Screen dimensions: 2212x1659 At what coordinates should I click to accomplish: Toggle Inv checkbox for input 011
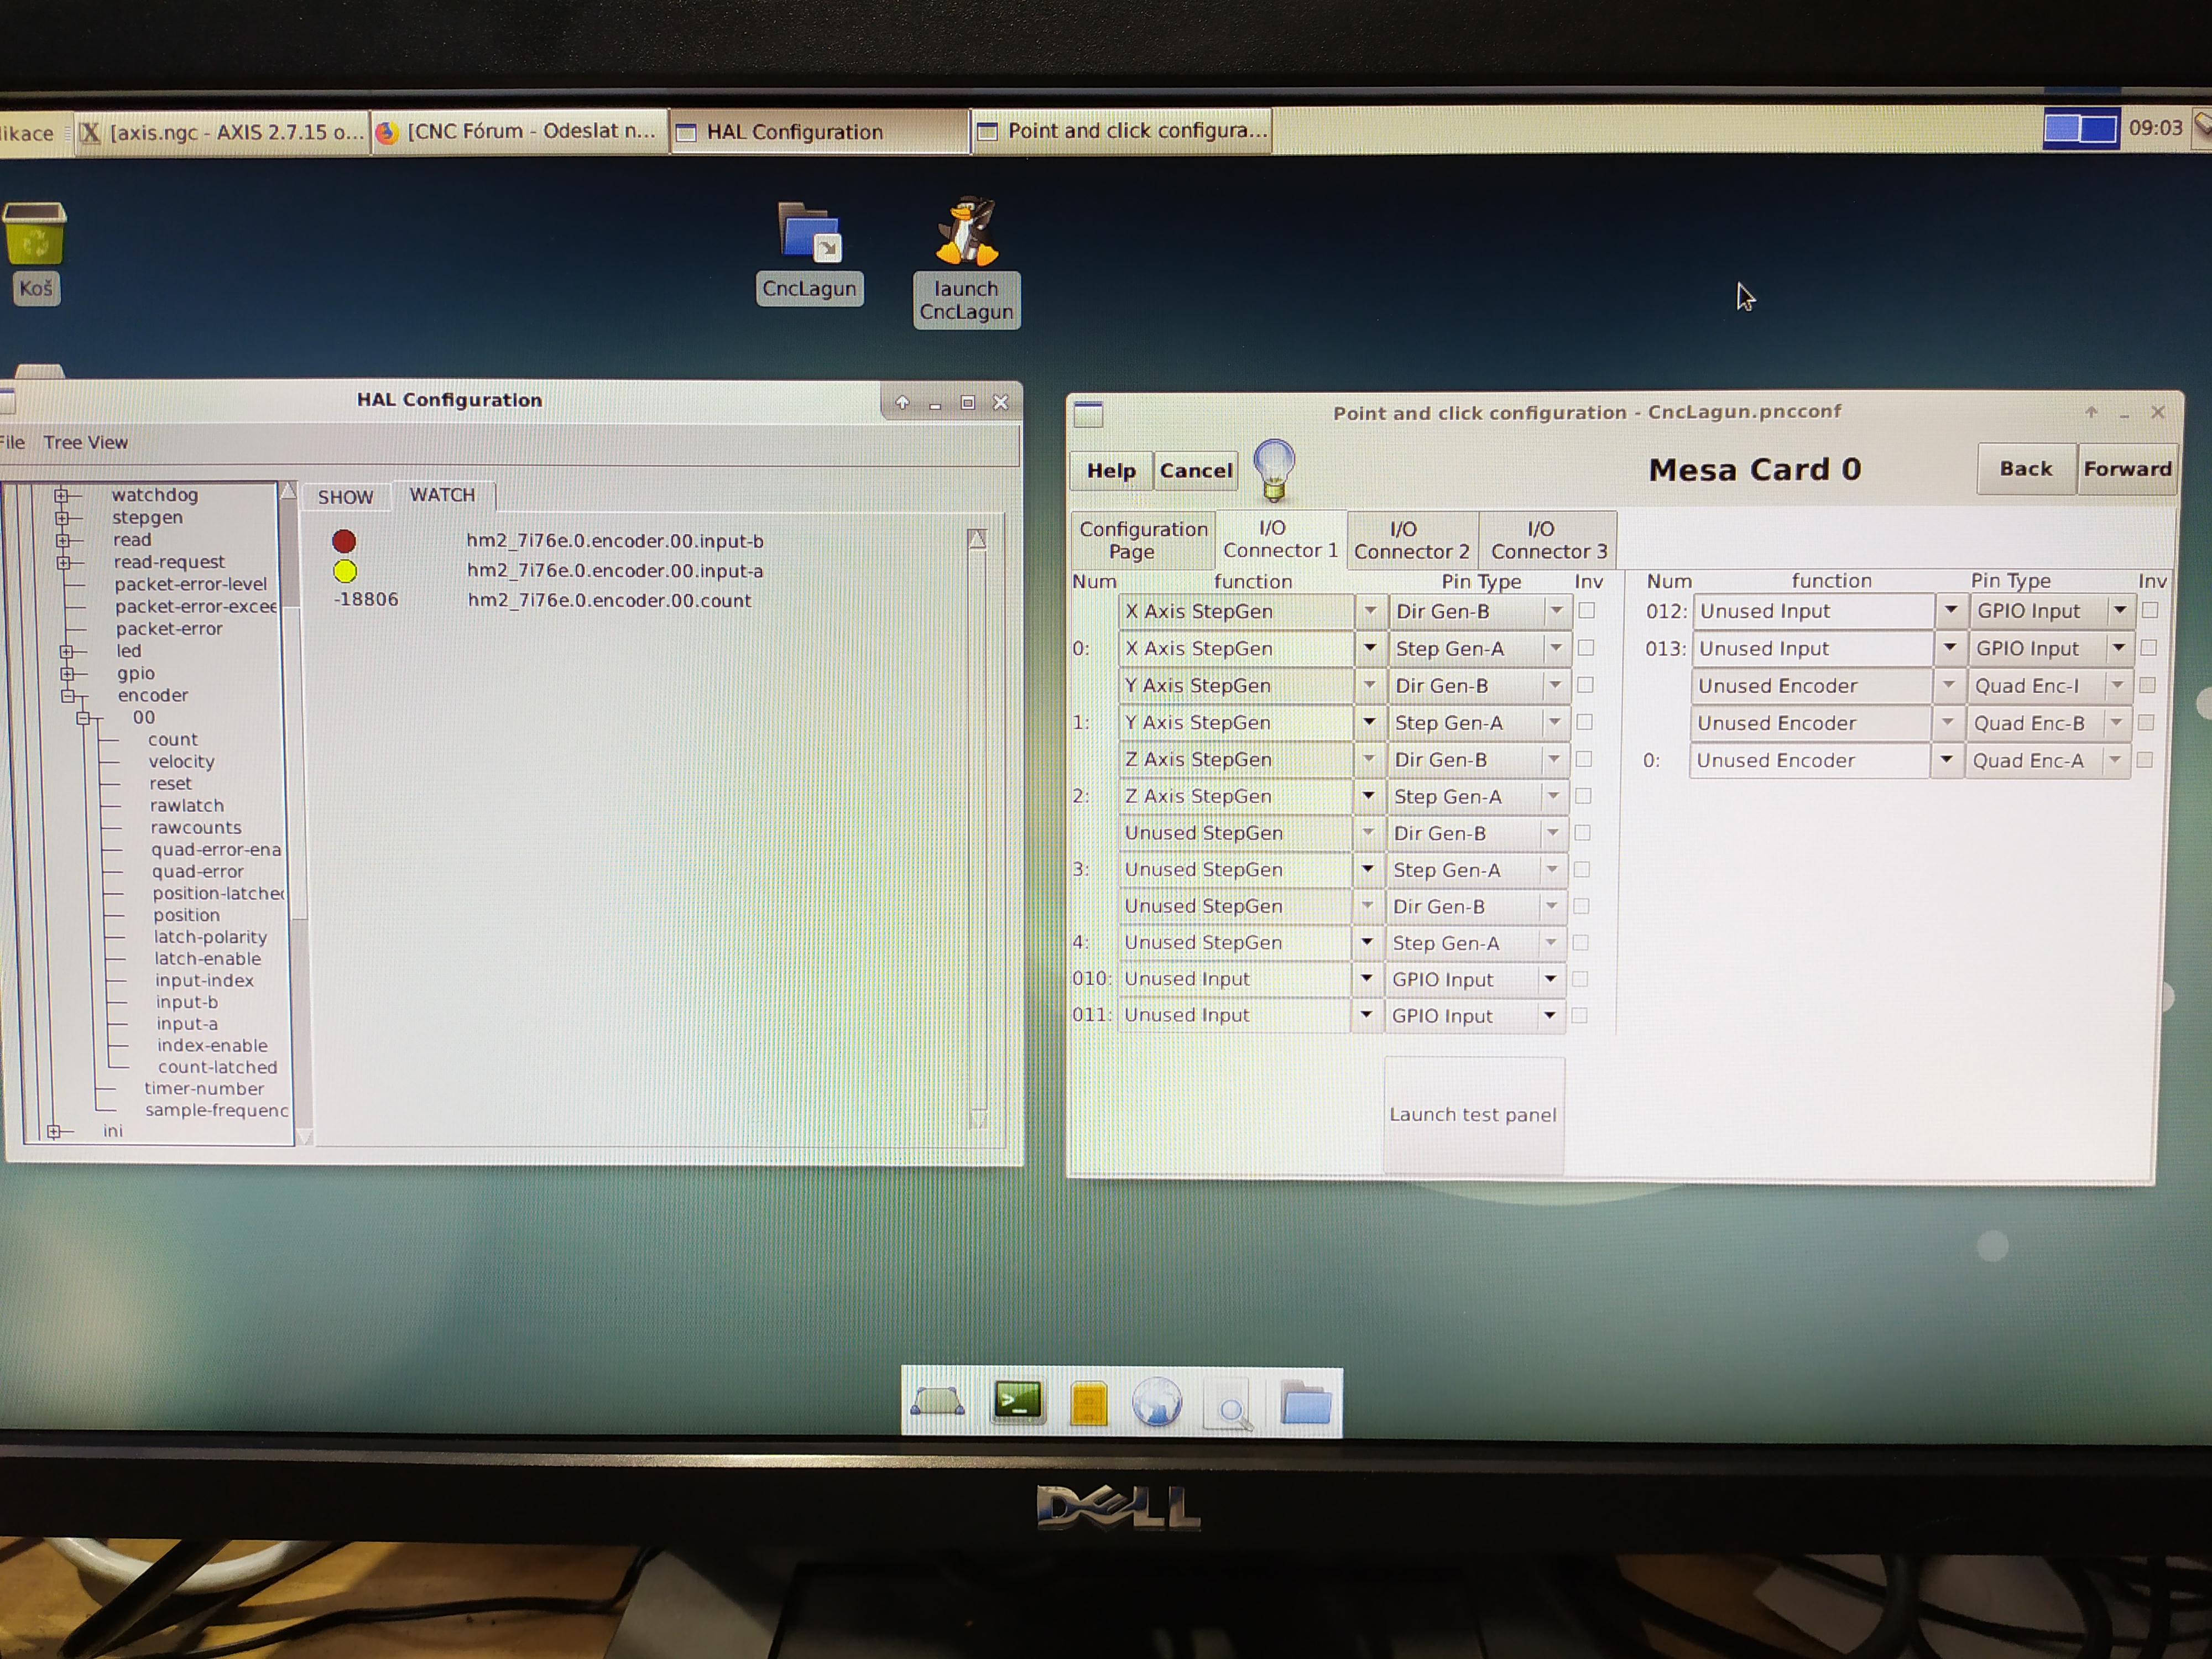1579,1015
